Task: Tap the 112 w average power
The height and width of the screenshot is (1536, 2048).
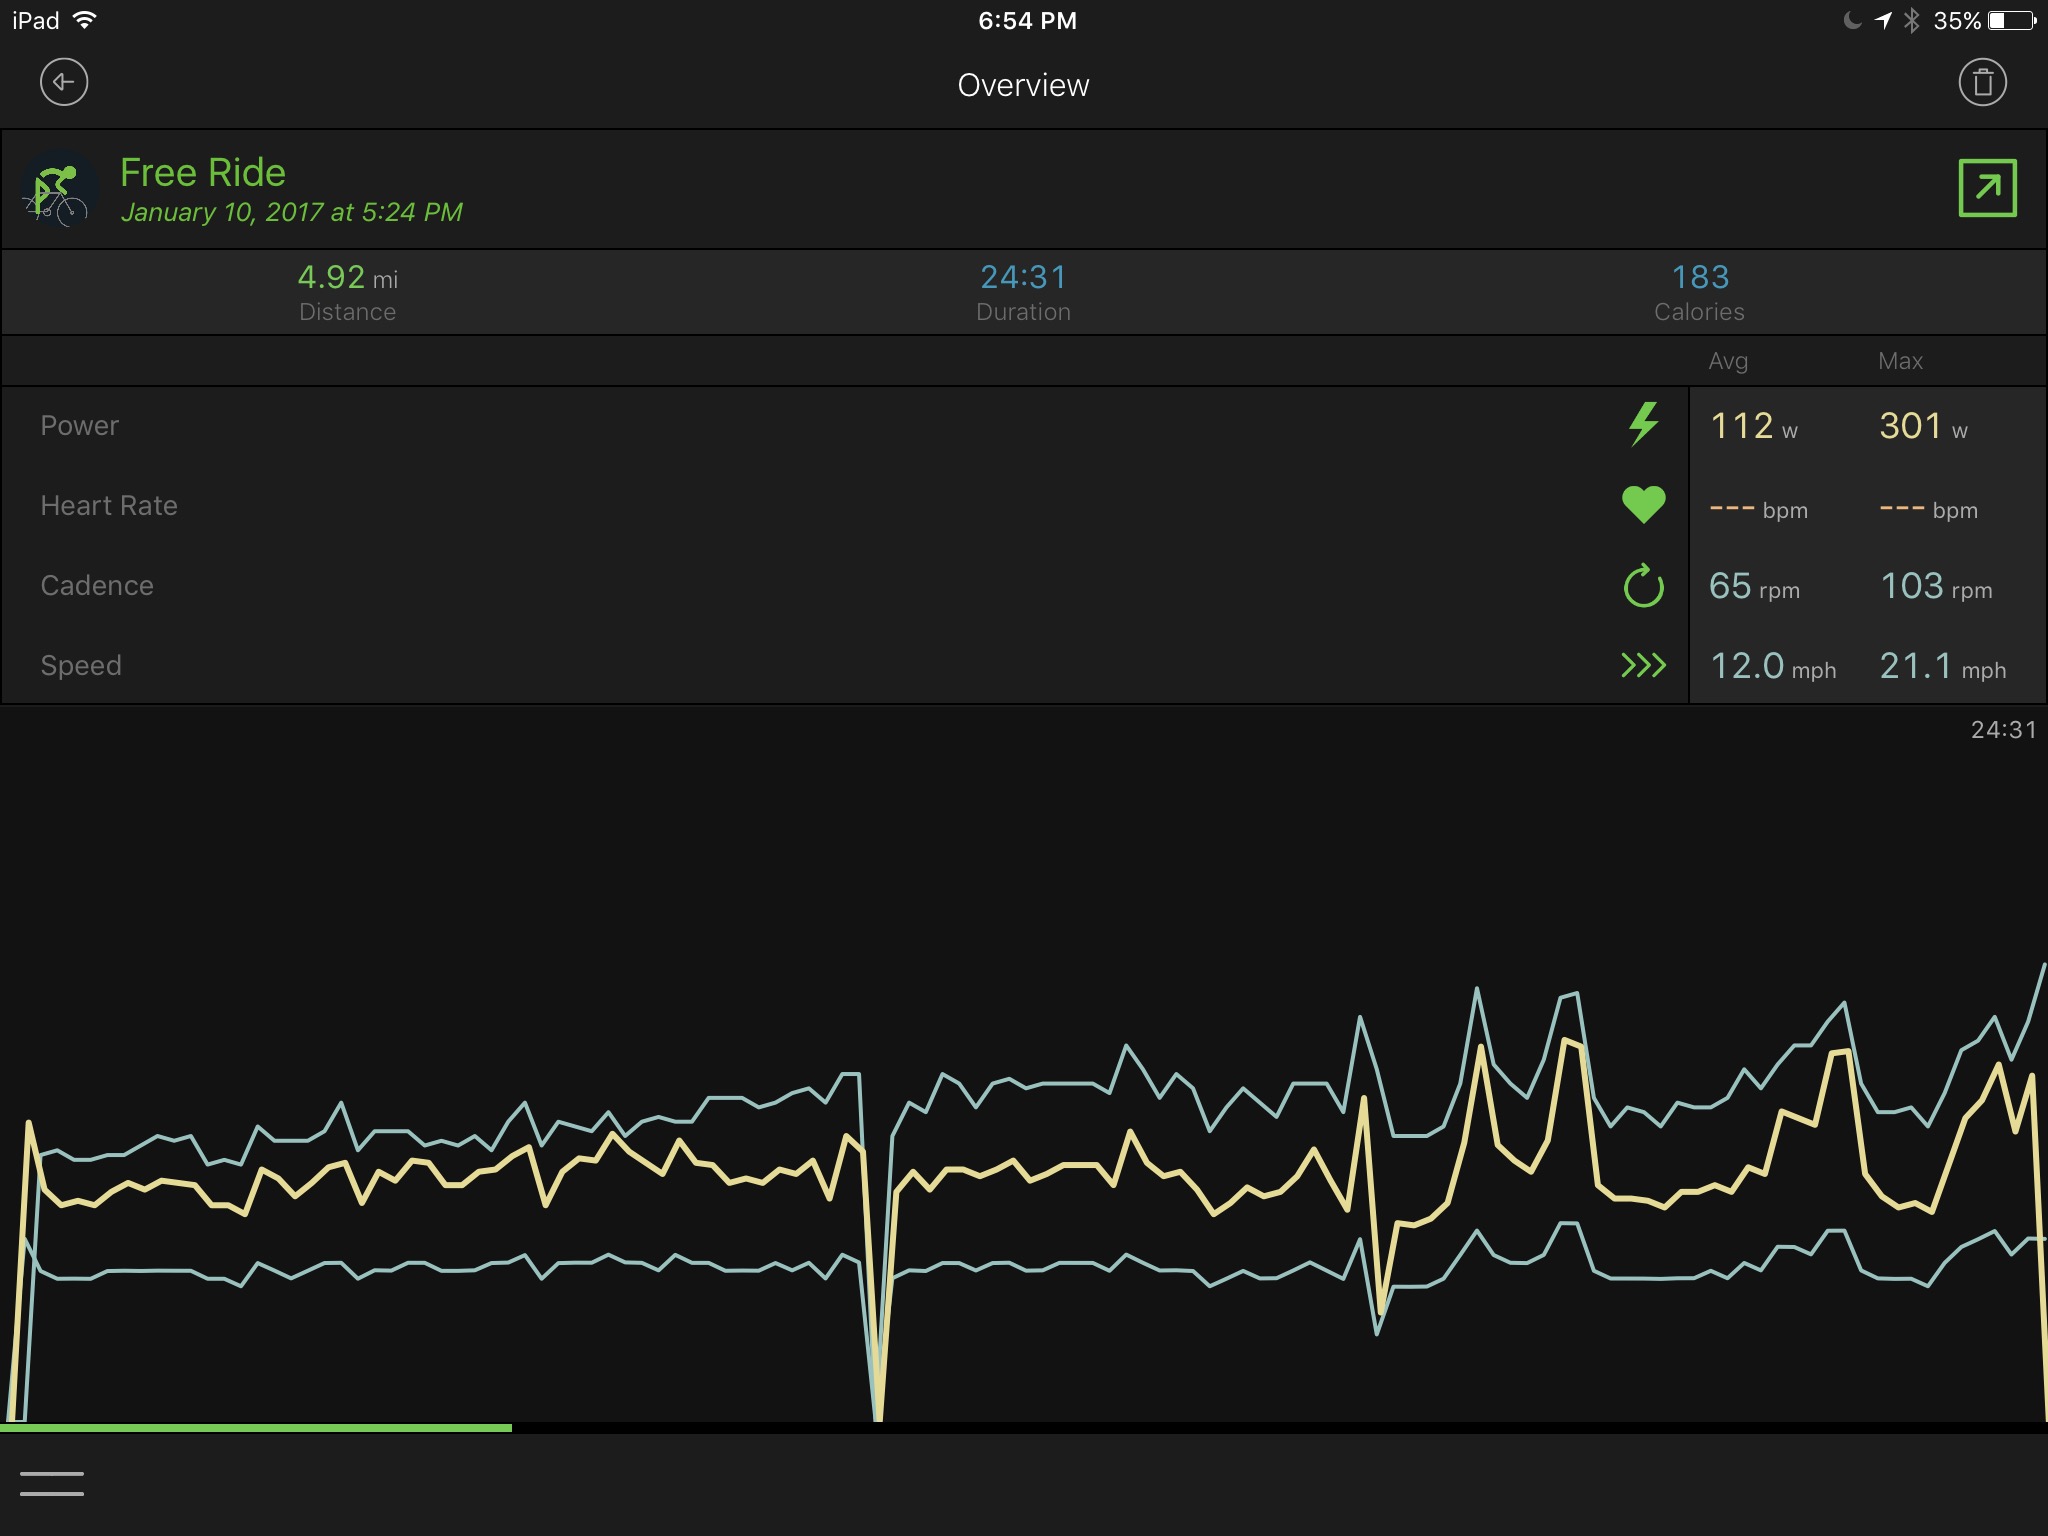Action: [x=1754, y=426]
